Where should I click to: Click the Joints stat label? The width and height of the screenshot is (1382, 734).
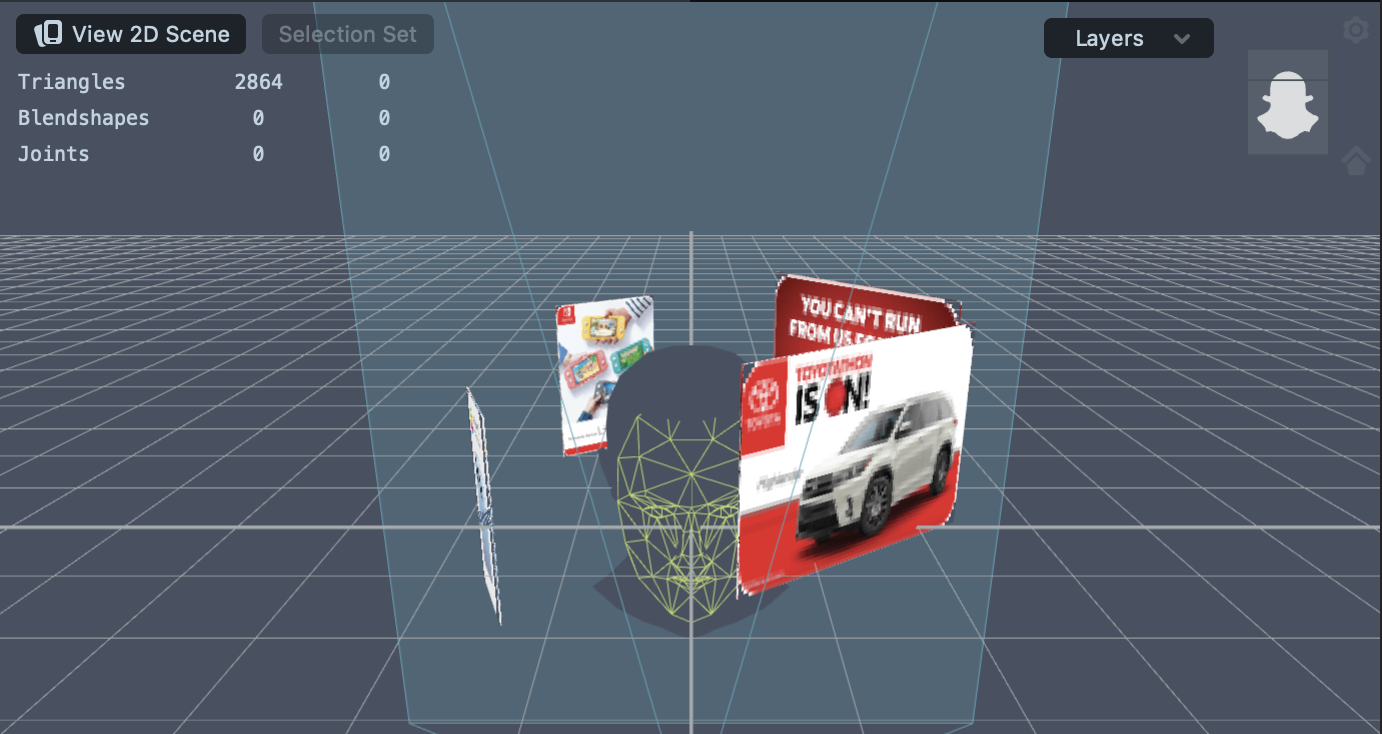(x=53, y=154)
